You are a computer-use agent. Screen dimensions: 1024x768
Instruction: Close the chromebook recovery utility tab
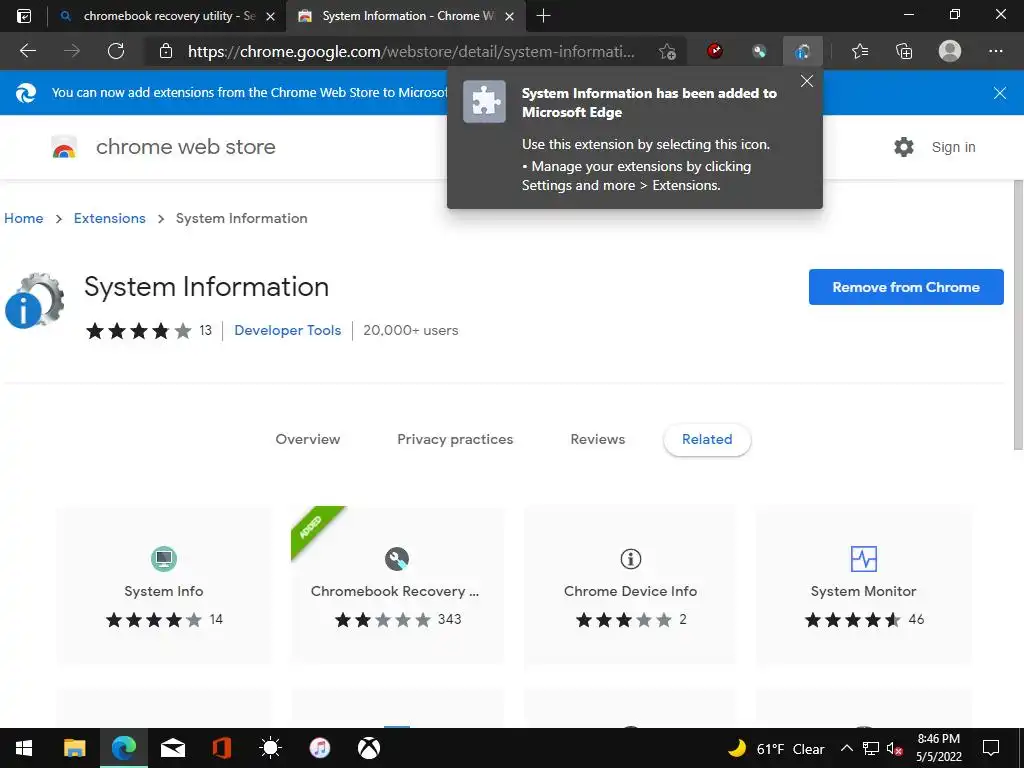270,16
